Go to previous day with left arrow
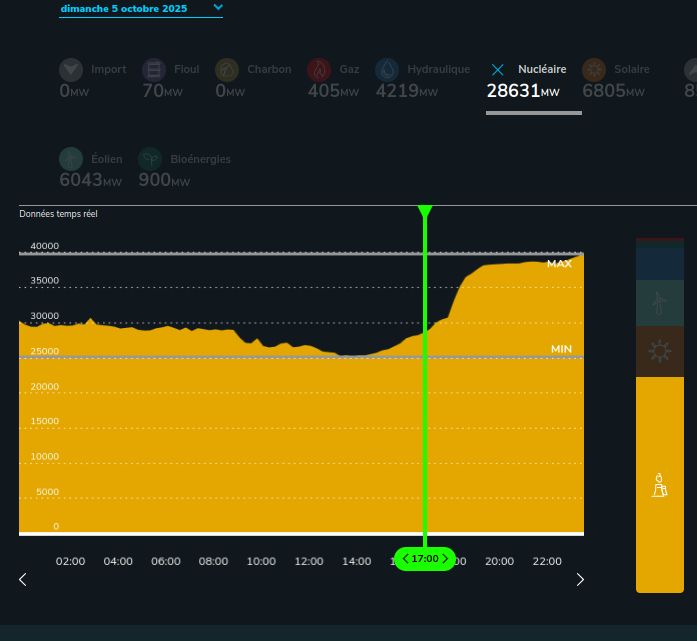Screen dimensions: 697x641 [x=23, y=580]
